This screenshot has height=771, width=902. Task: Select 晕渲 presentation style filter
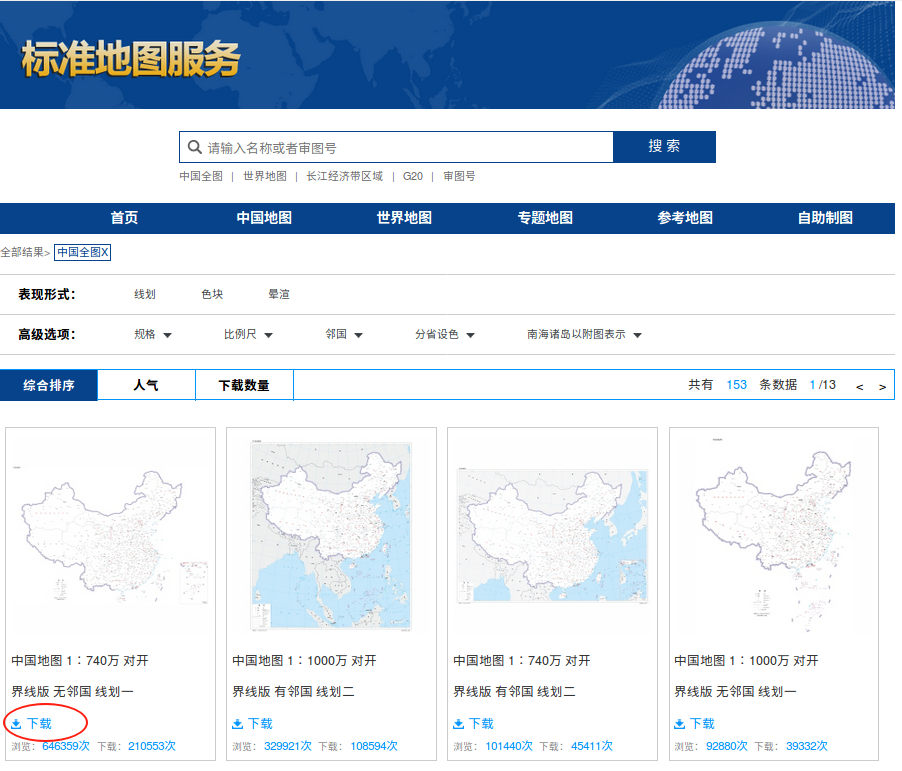pyautogui.click(x=279, y=294)
